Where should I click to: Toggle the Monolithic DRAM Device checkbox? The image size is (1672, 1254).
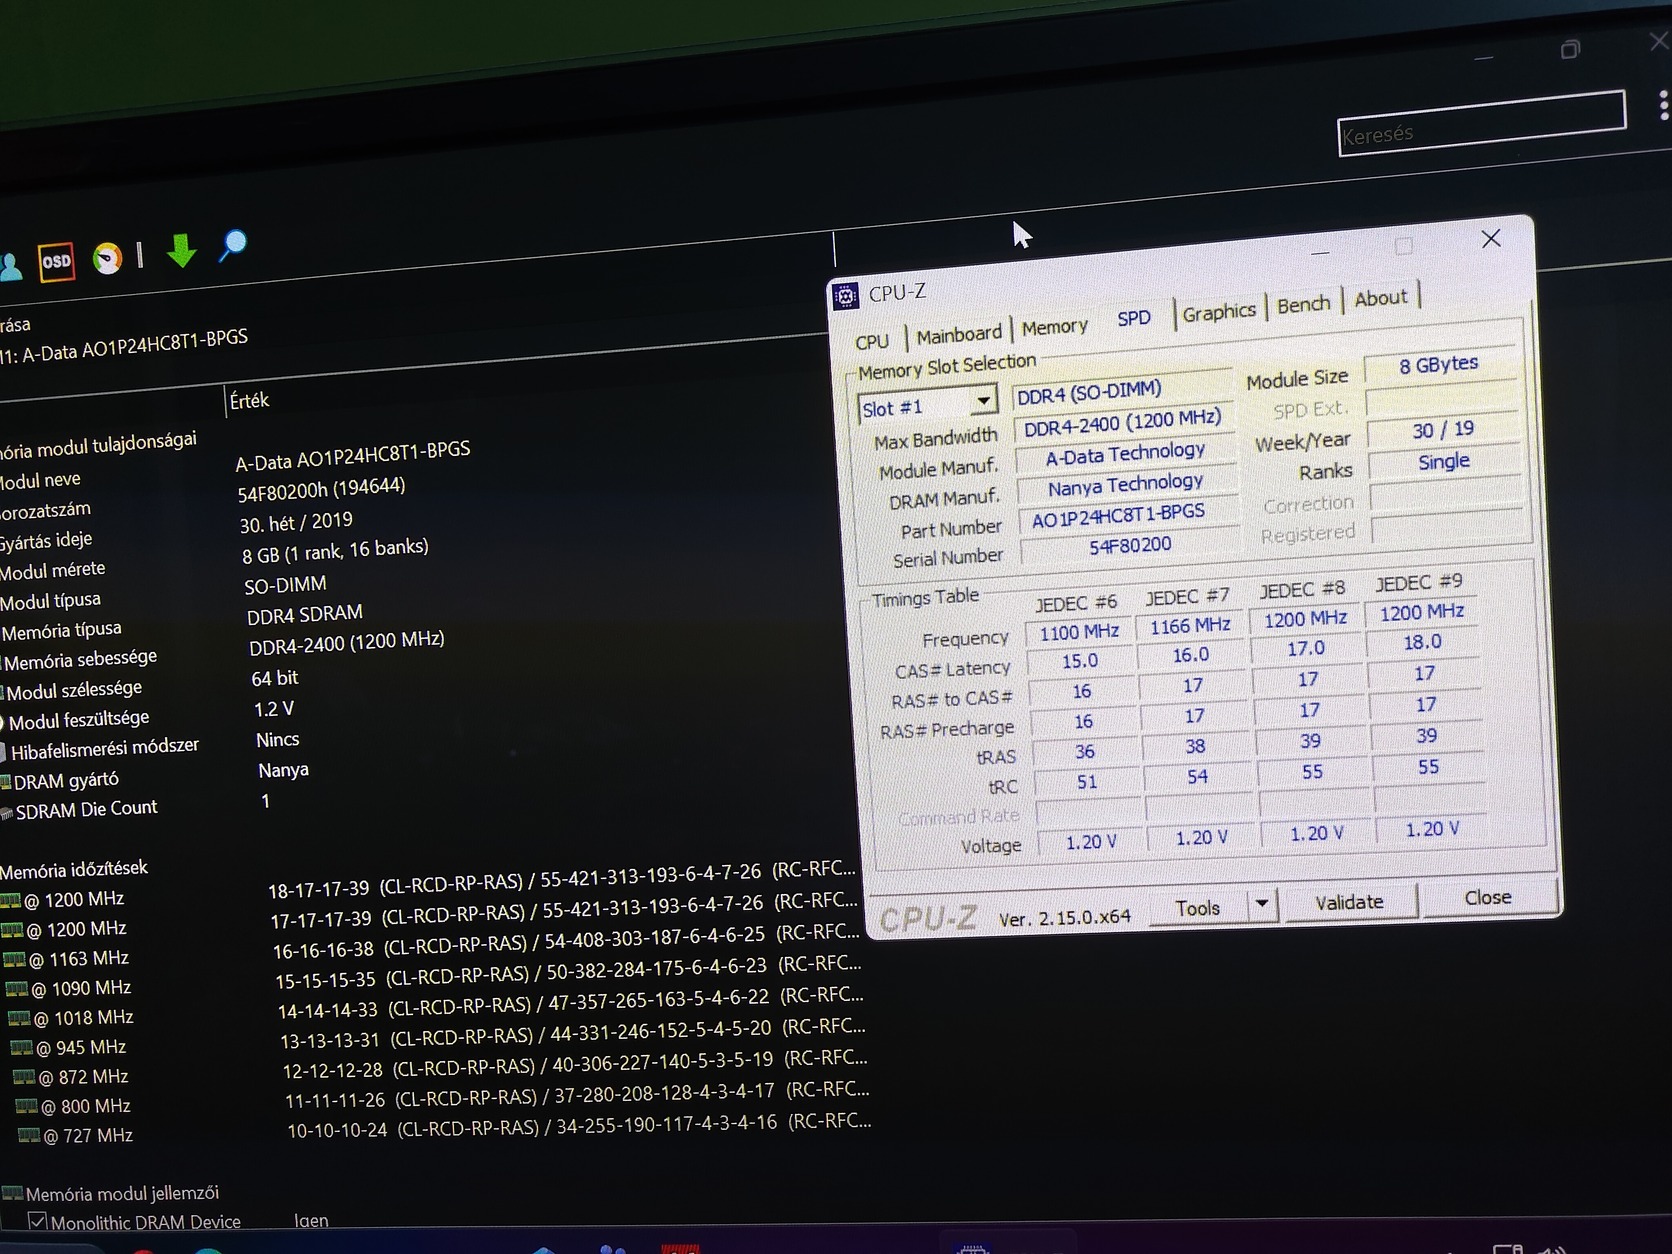pyautogui.click(x=38, y=1221)
